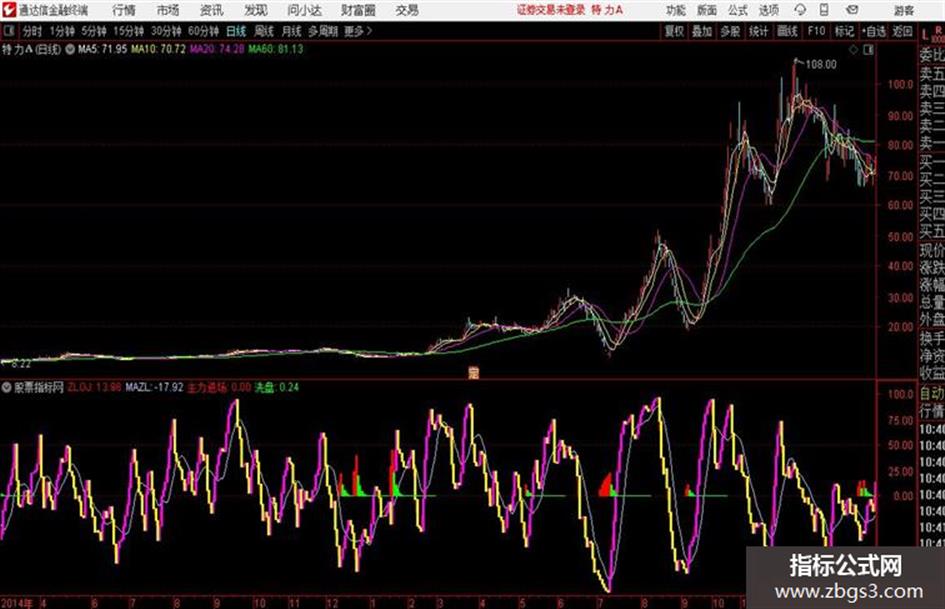This screenshot has width=945, height=609.
Task: Open the envelope messages icon
Action: tap(852, 10)
